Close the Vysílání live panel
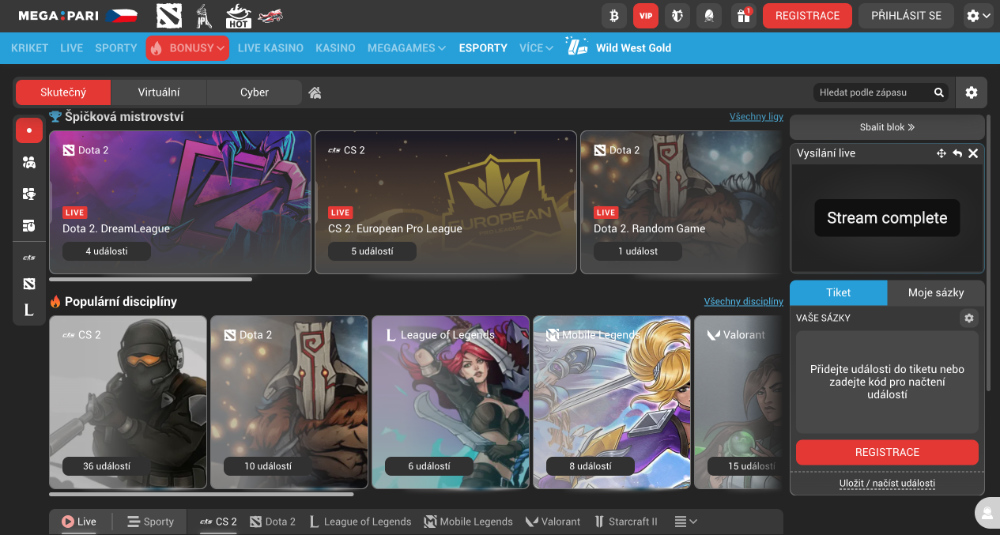The height and width of the screenshot is (535, 1000). point(973,154)
